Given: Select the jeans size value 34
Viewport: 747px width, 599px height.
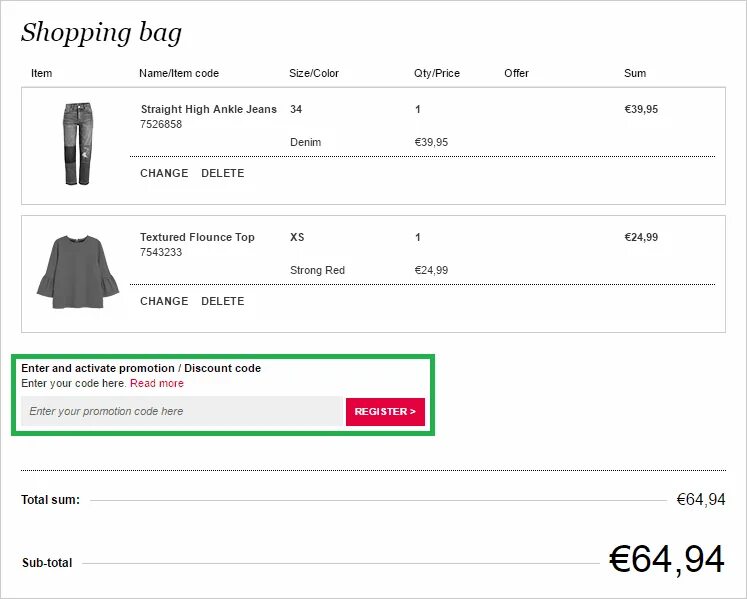Looking at the screenshot, I should [x=296, y=109].
